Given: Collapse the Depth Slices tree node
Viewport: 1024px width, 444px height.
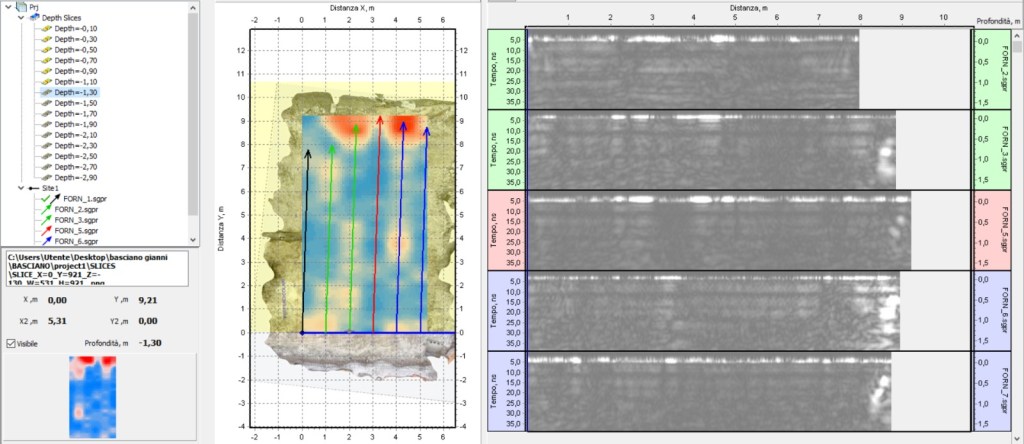Looking at the screenshot, I should click(x=22, y=17).
